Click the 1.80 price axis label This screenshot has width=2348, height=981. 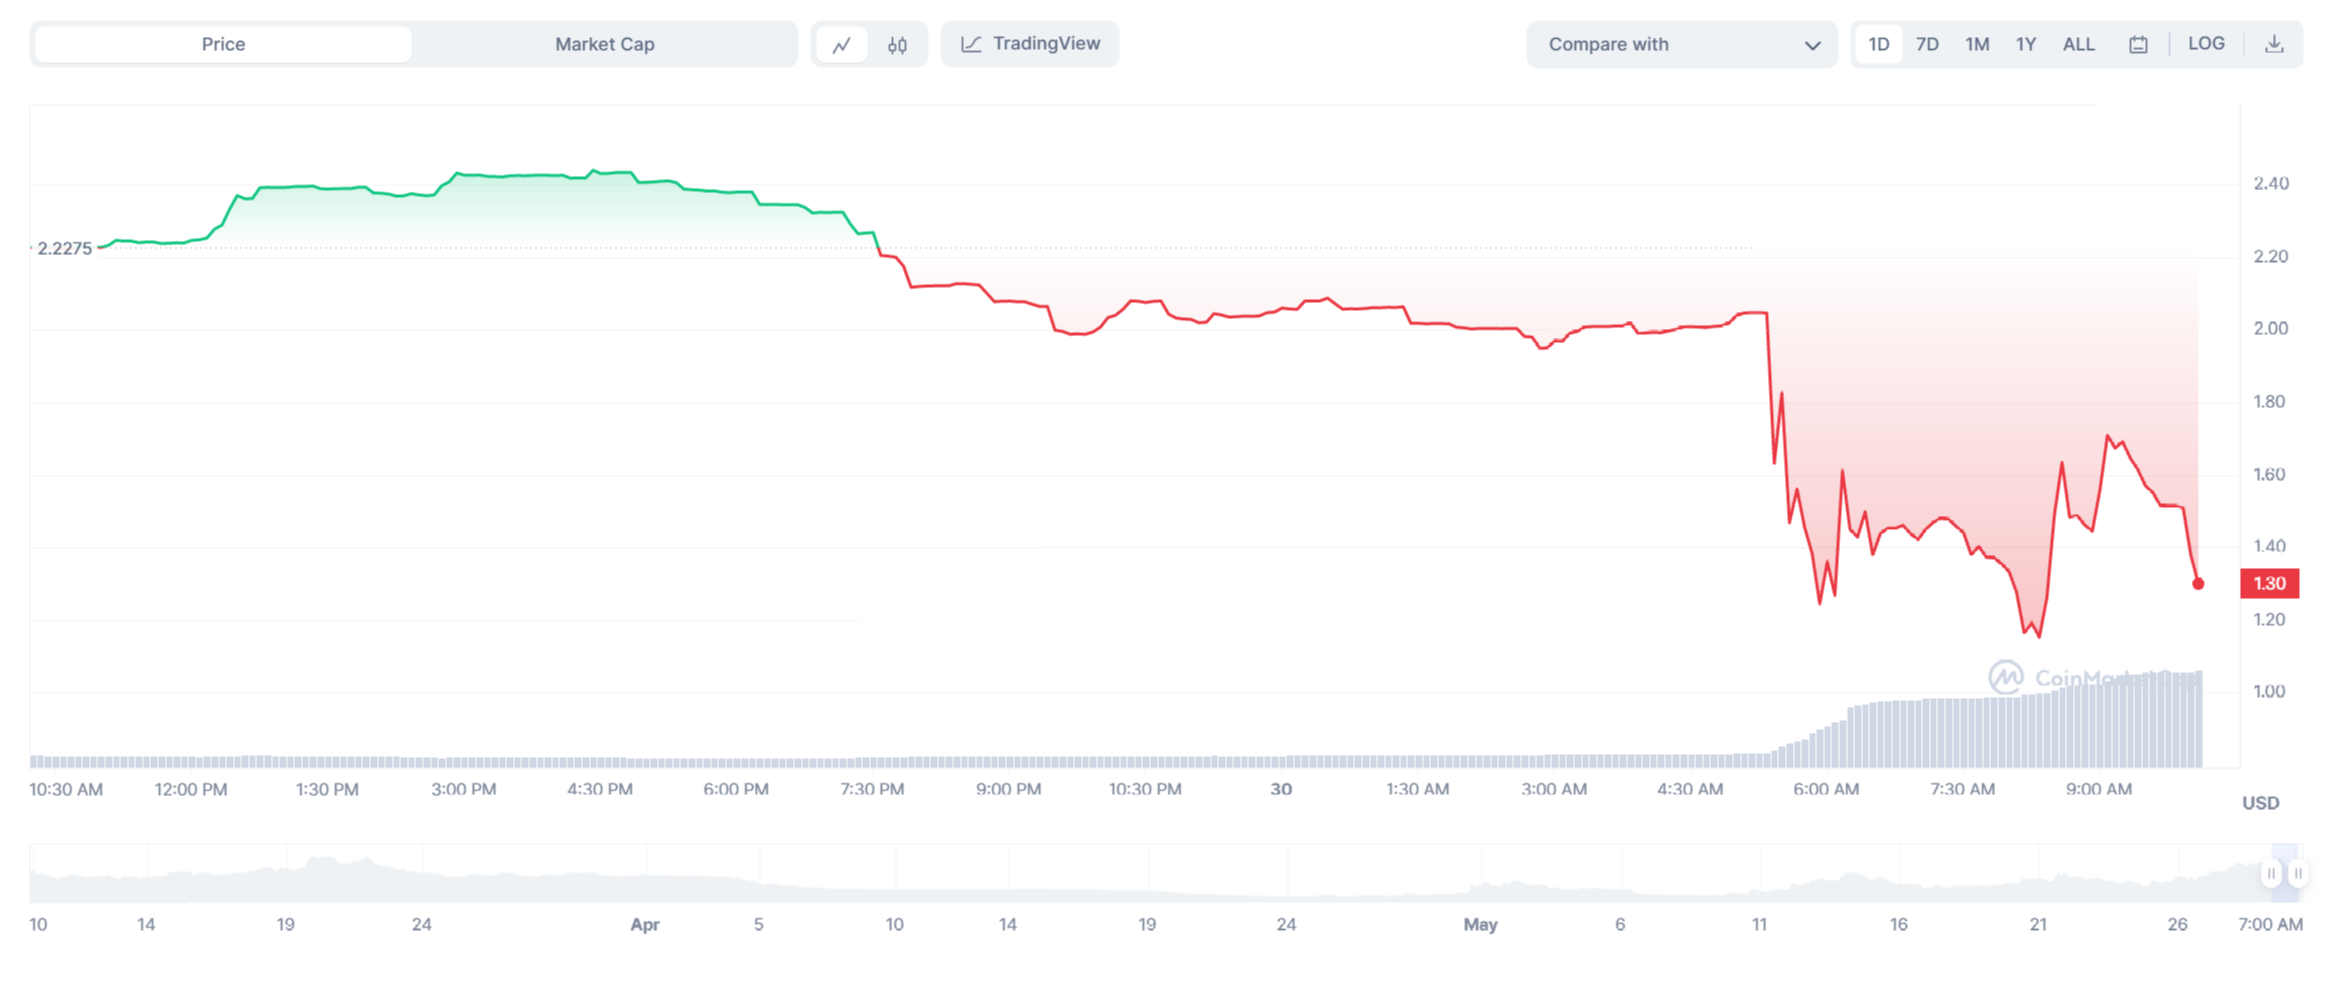(x=2270, y=401)
